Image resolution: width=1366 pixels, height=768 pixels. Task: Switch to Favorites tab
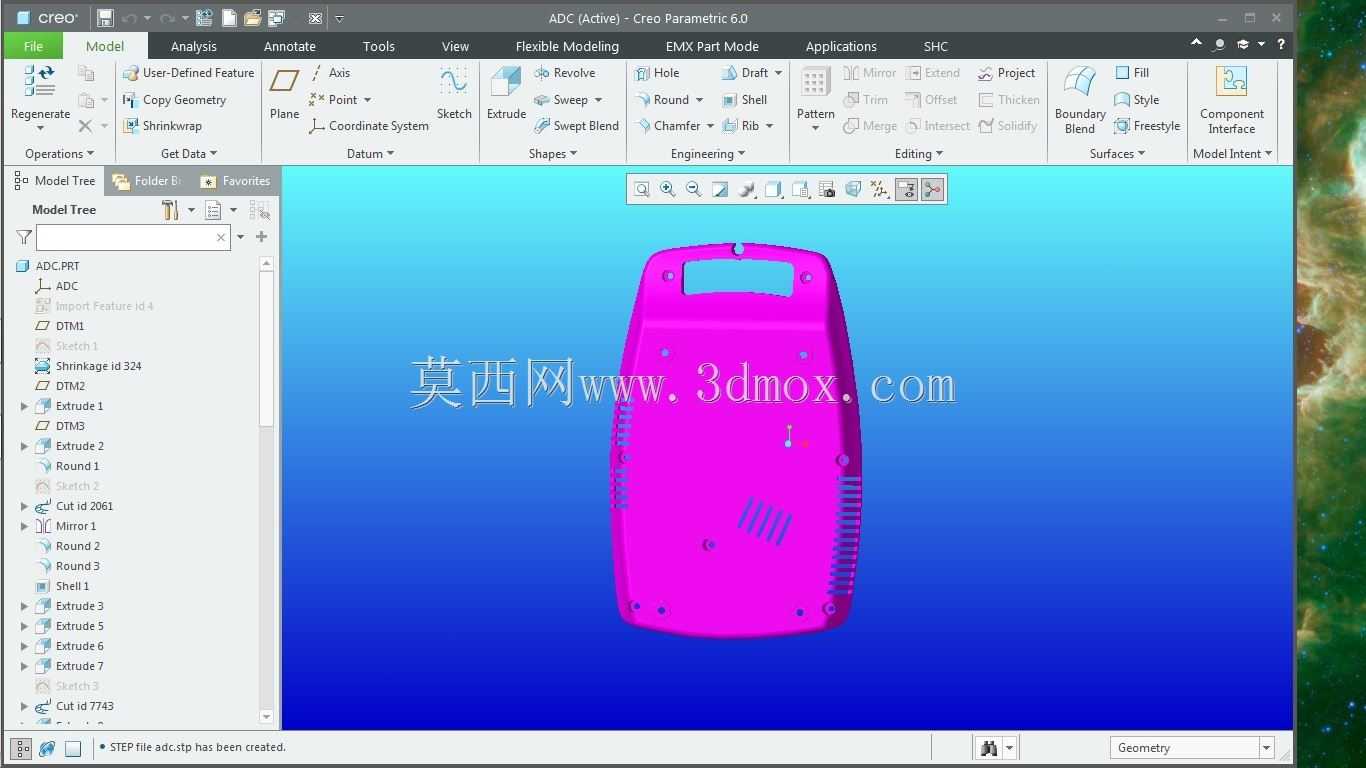coord(235,181)
